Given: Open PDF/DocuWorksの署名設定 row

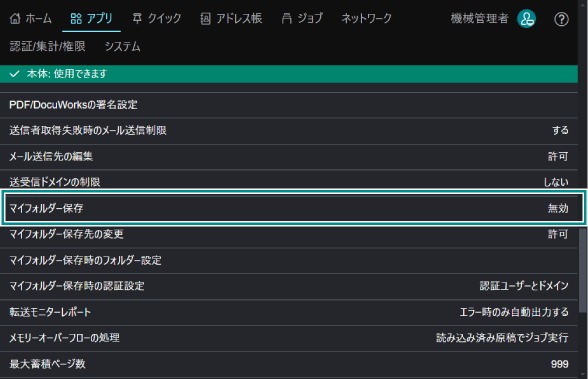Looking at the screenshot, I should pyautogui.click(x=289, y=105).
